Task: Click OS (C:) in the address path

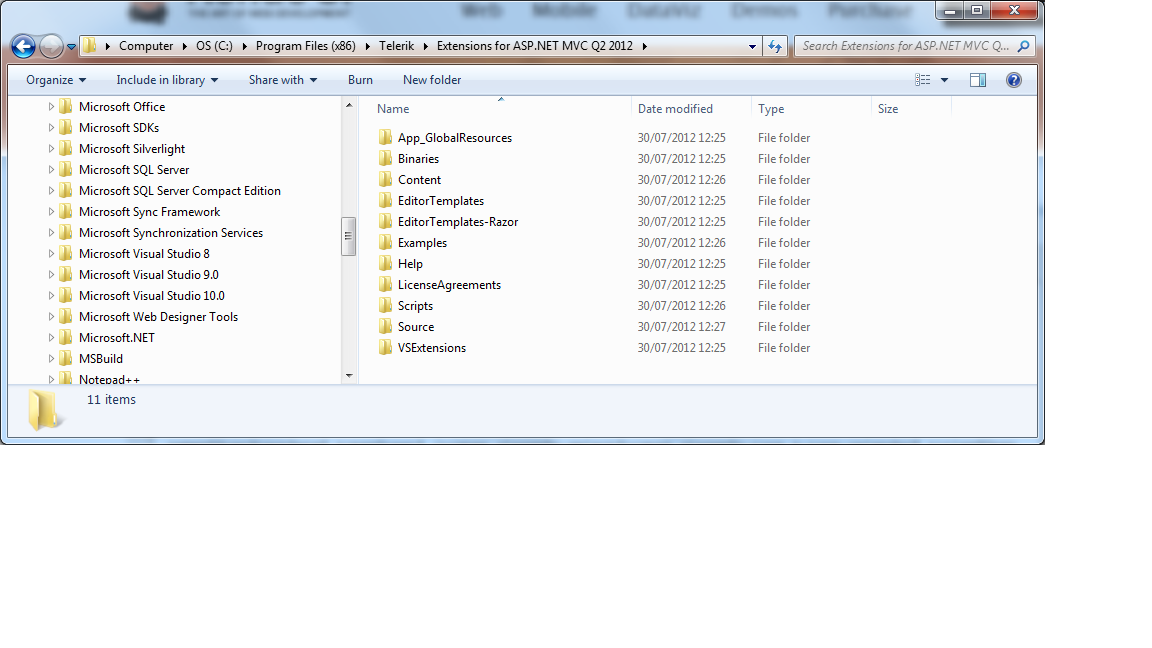Action: (214, 46)
